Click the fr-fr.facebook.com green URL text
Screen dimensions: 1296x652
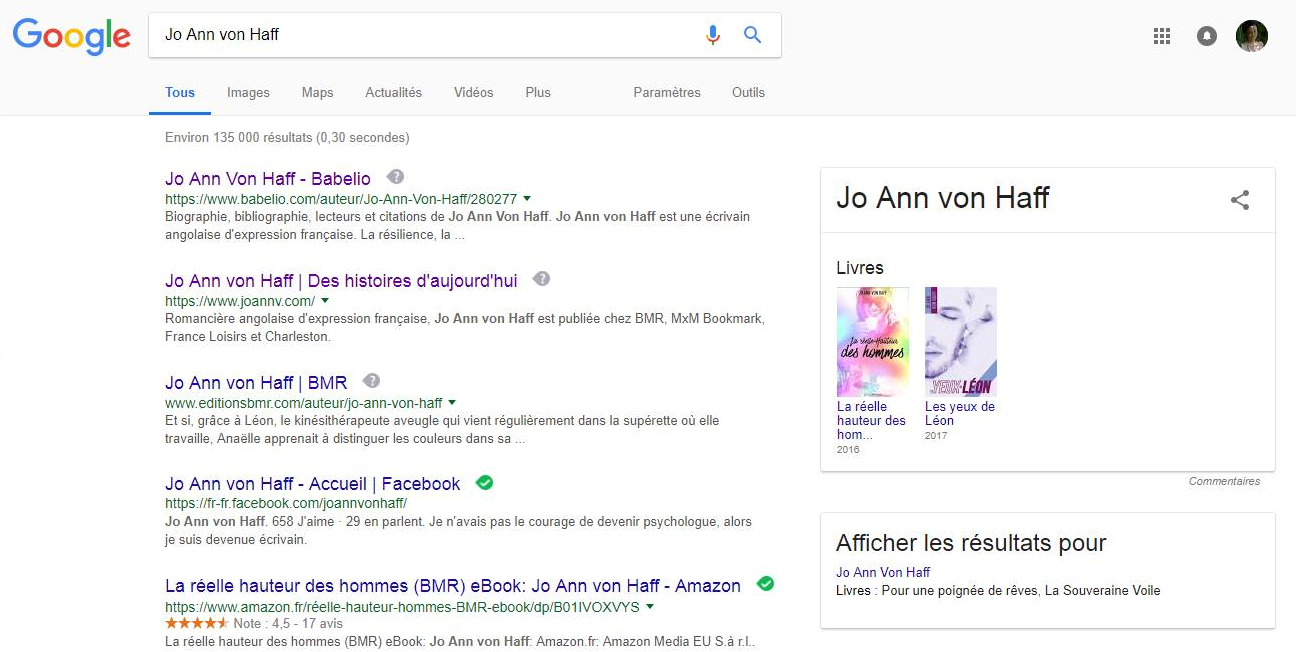286,504
